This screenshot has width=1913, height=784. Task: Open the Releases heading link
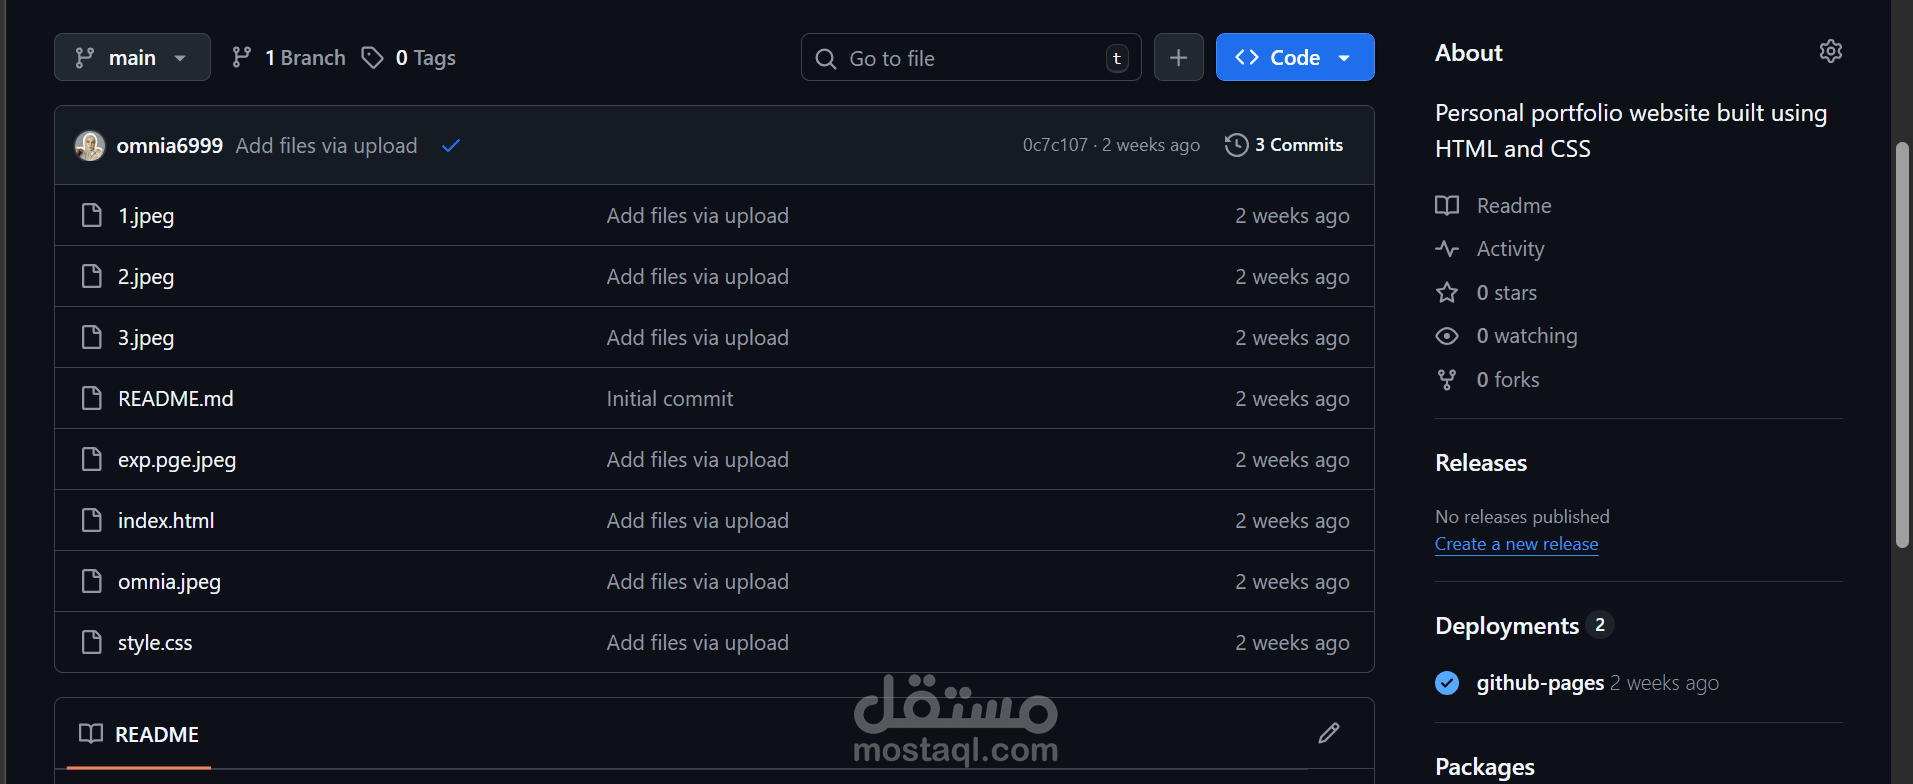coord(1481,463)
